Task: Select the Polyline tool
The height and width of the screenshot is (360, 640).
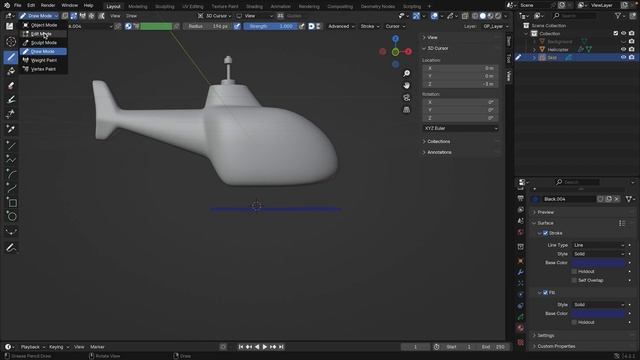Action: click(x=11, y=159)
